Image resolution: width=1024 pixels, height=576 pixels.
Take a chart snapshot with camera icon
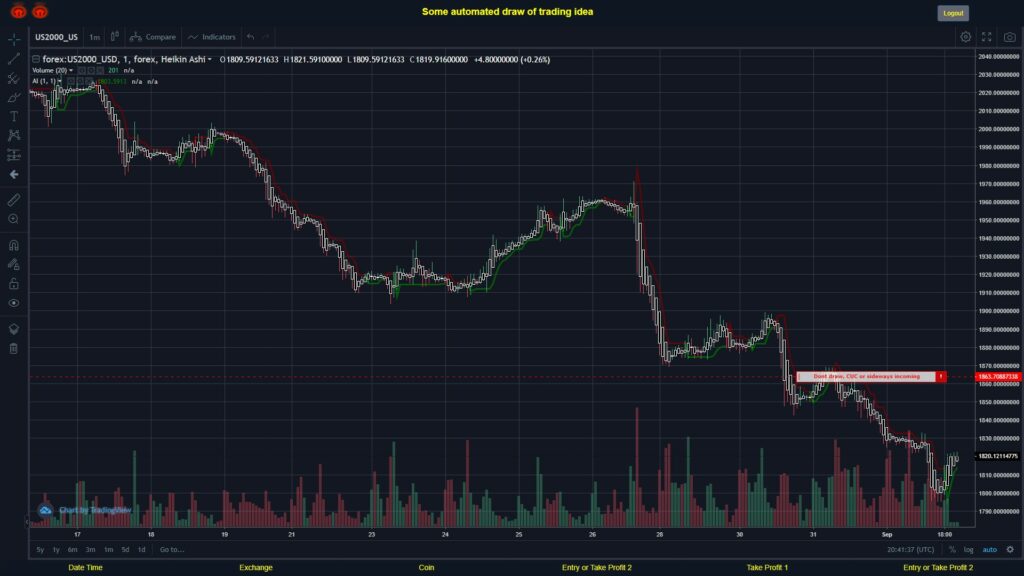[1010, 37]
